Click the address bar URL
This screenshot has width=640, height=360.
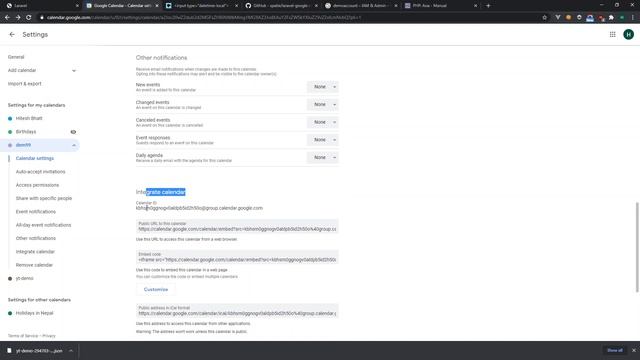[x=204, y=18]
